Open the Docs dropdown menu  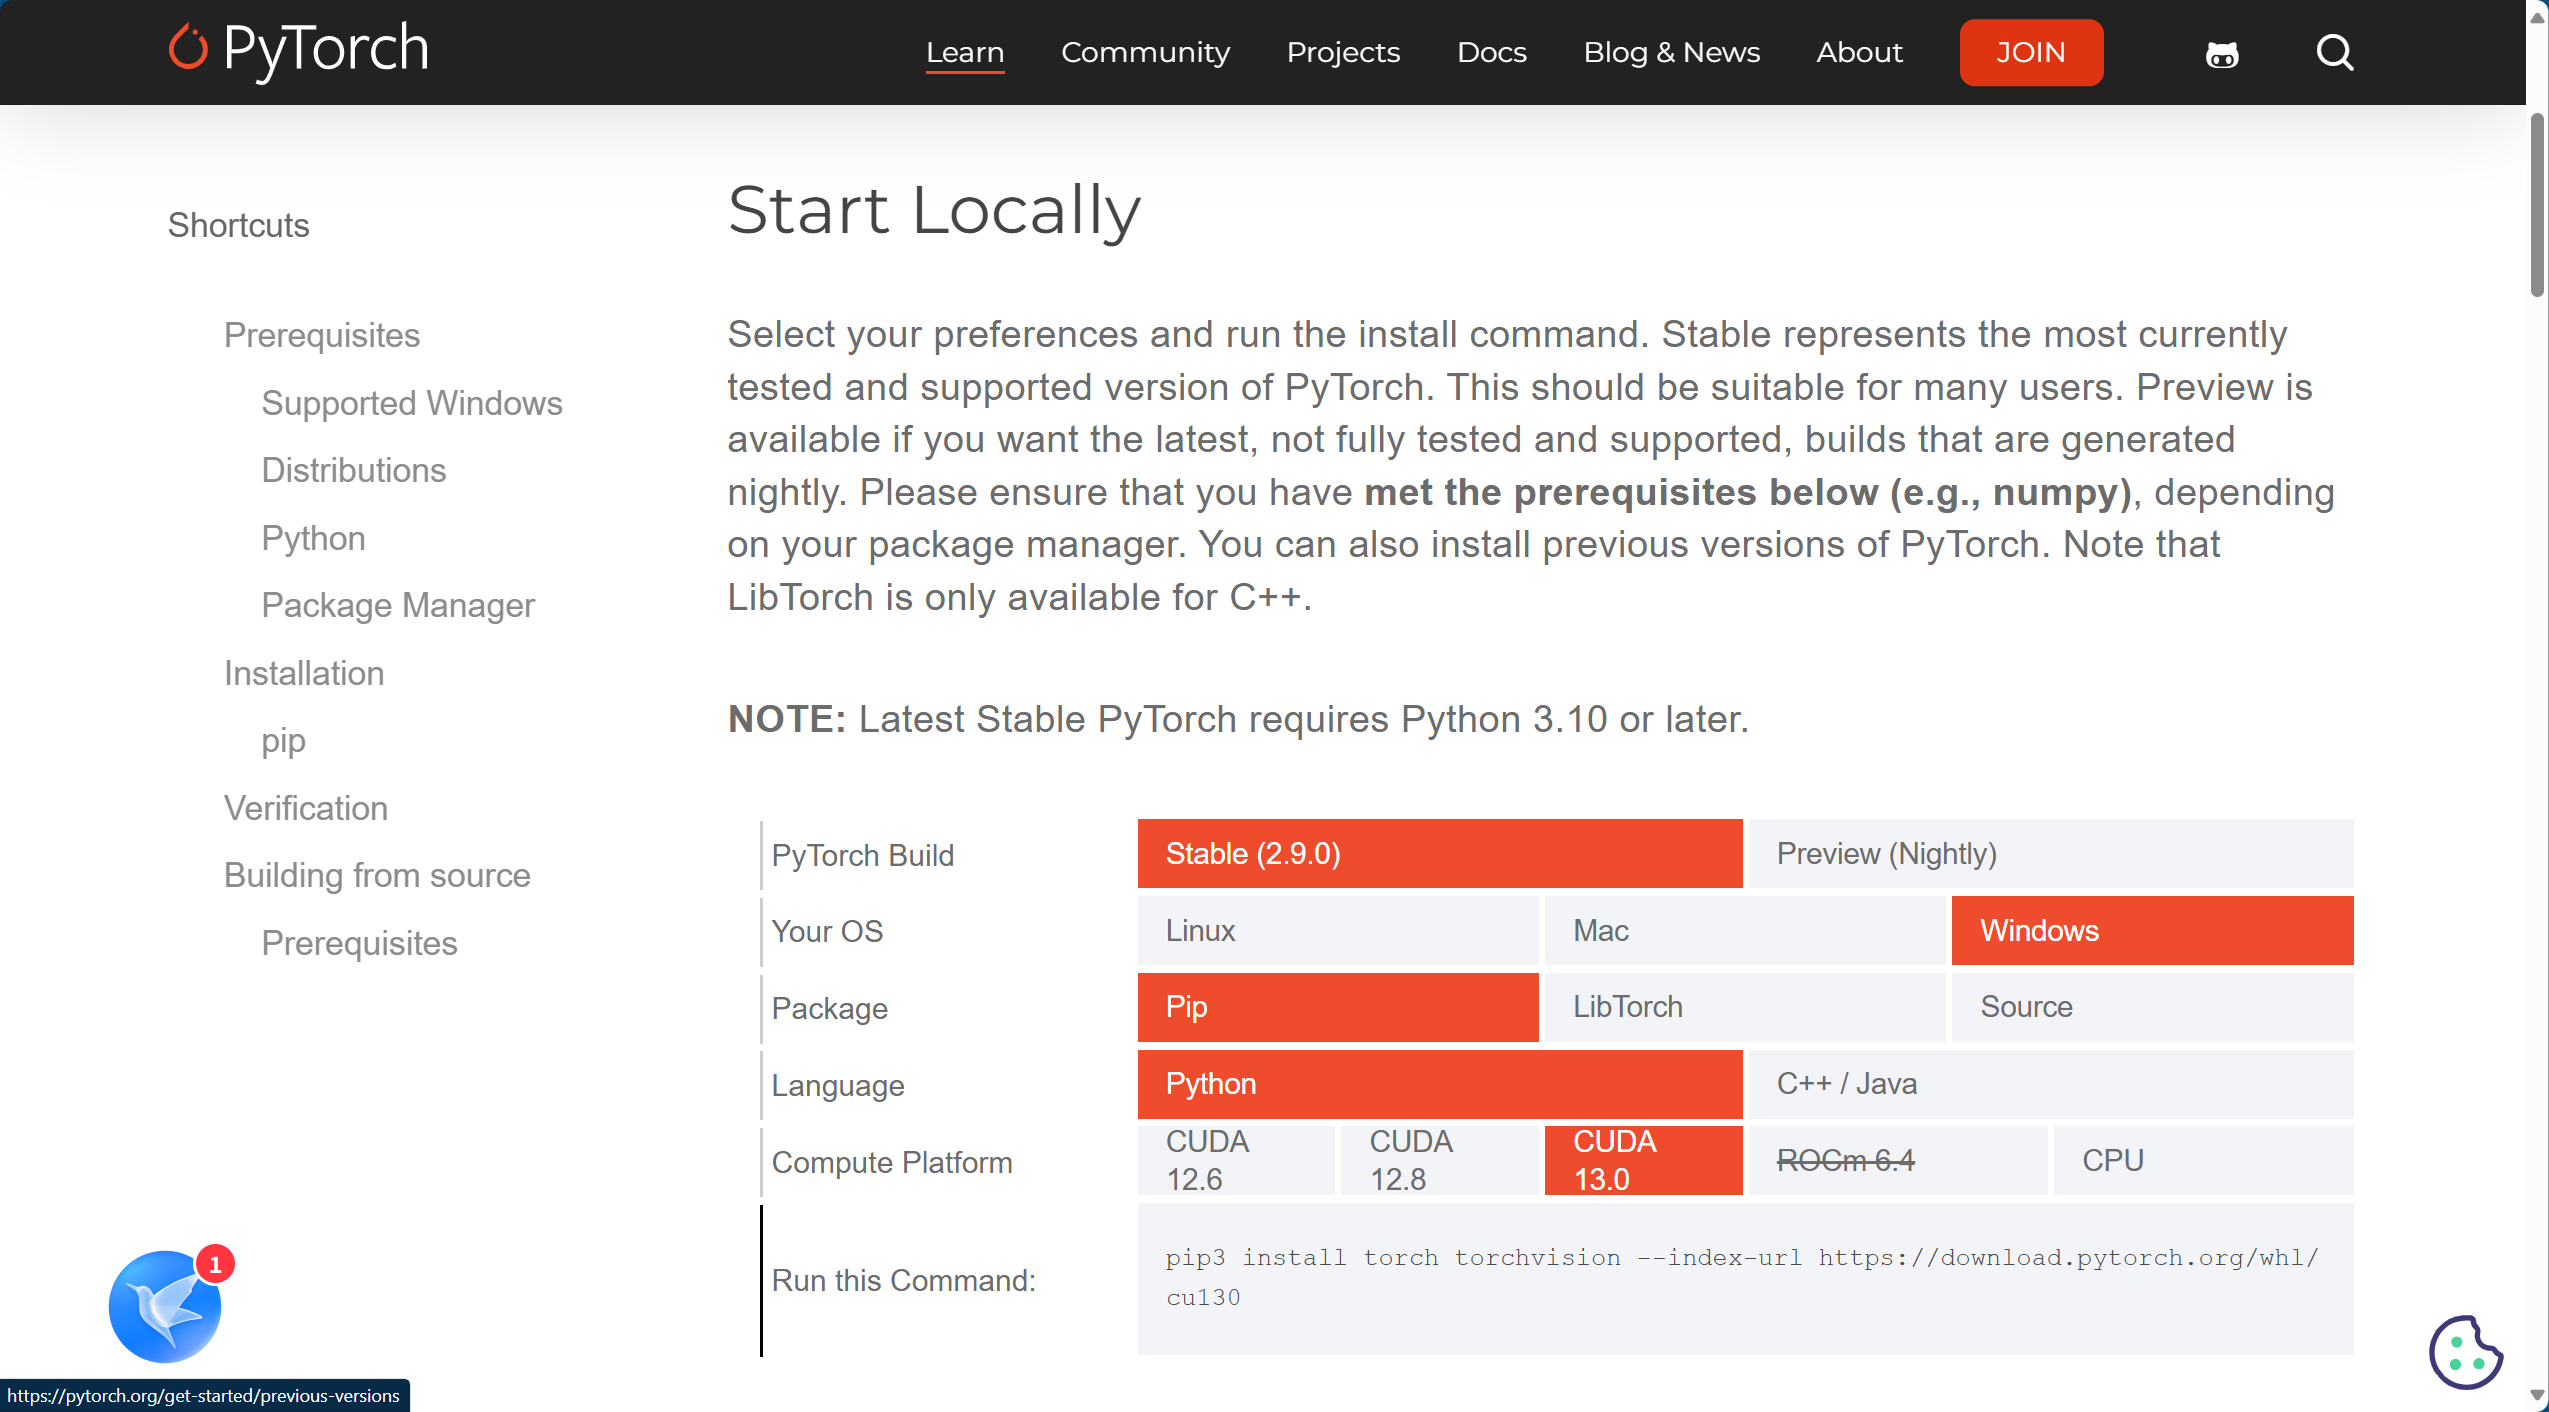click(x=1491, y=53)
